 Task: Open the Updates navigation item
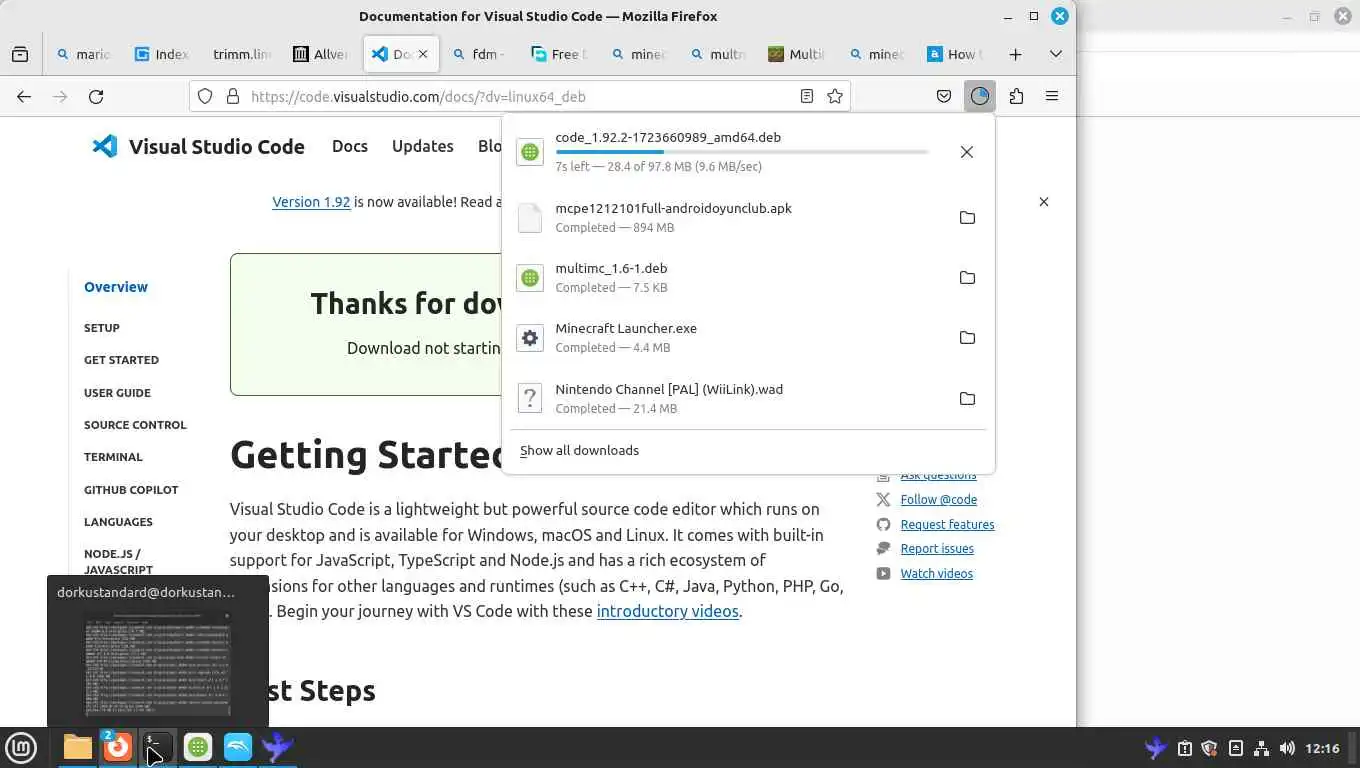[x=423, y=146]
